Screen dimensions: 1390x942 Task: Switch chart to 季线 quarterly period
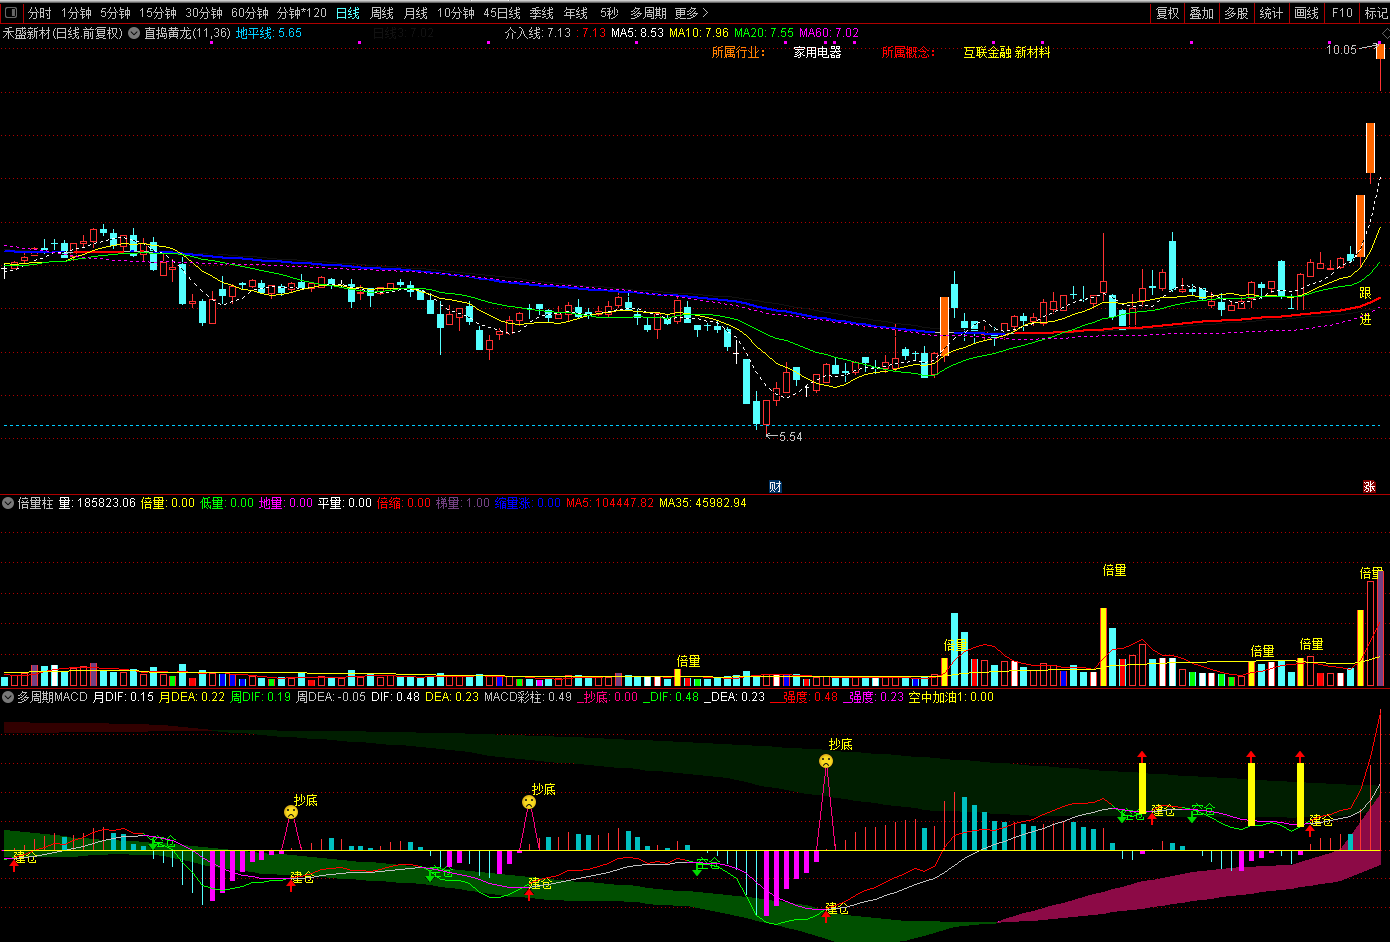pyautogui.click(x=542, y=13)
